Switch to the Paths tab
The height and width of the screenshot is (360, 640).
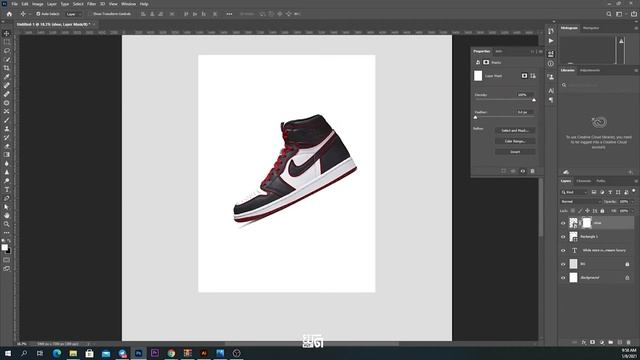click(x=601, y=181)
